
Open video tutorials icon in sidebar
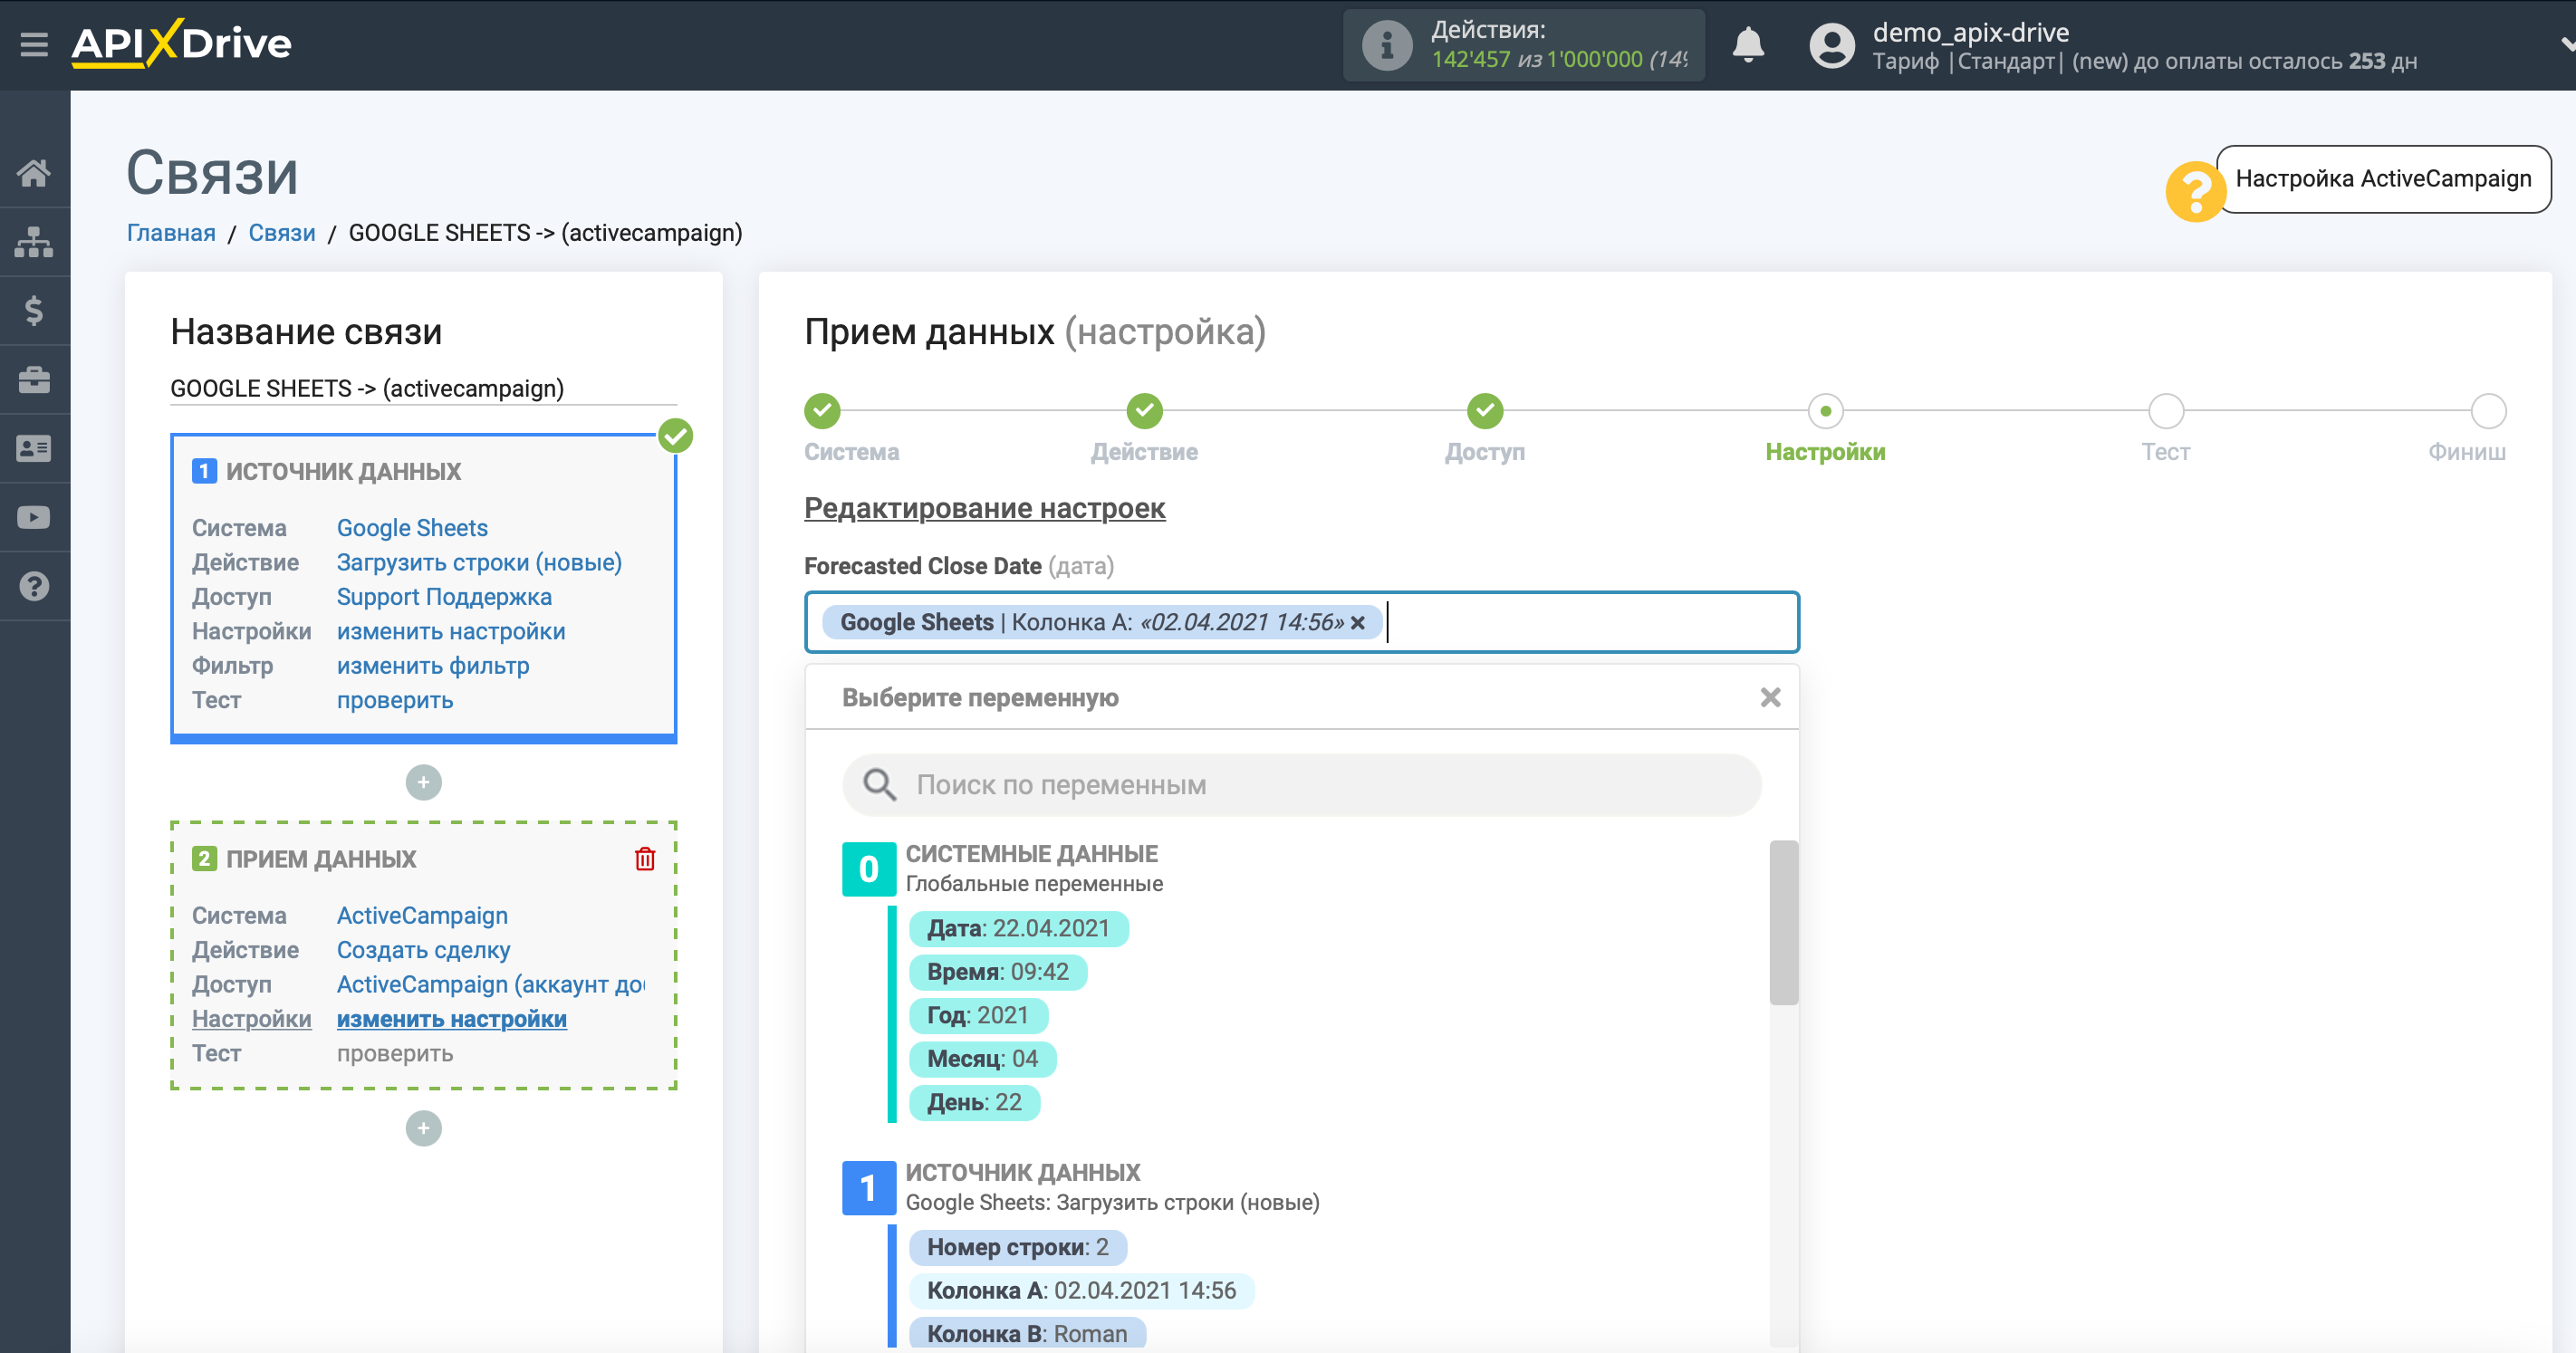tap(34, 518)
